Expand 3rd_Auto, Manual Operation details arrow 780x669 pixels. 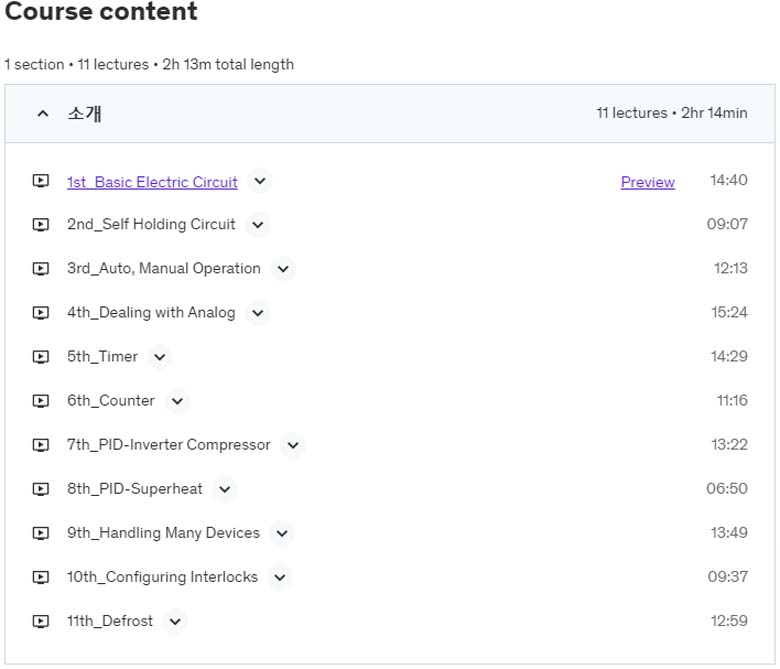click(x=283, y=269)
